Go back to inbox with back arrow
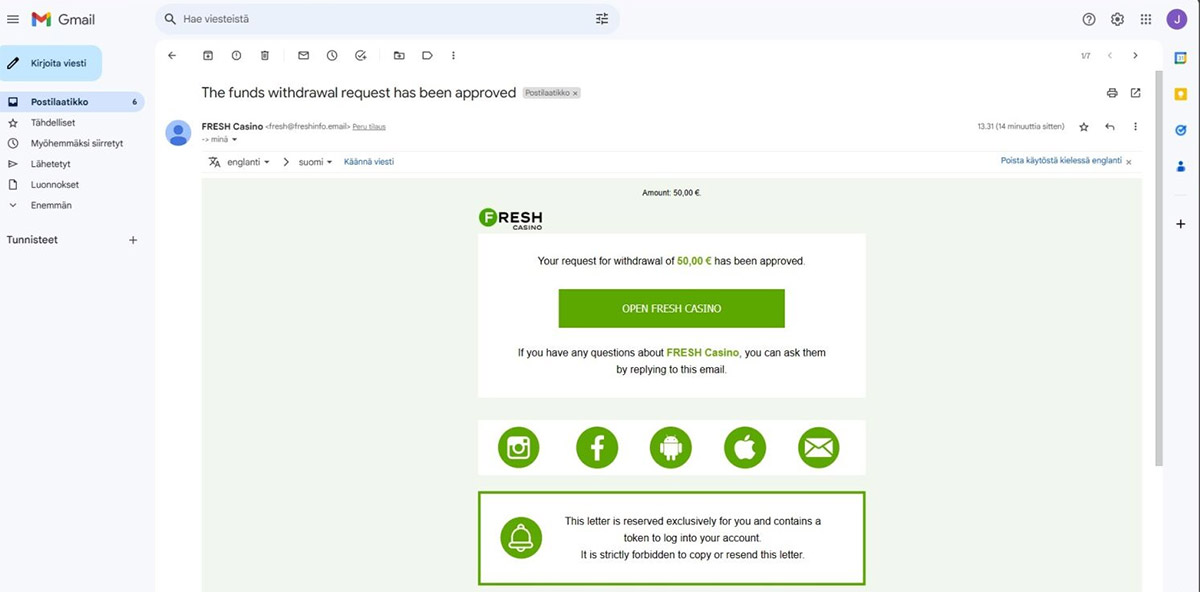1200x592 pixels. 172,56
